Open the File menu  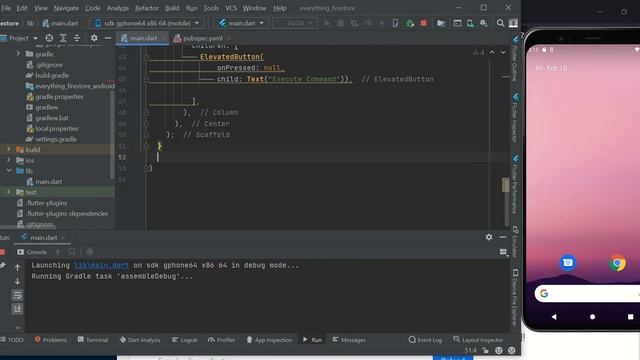[6, 8]
